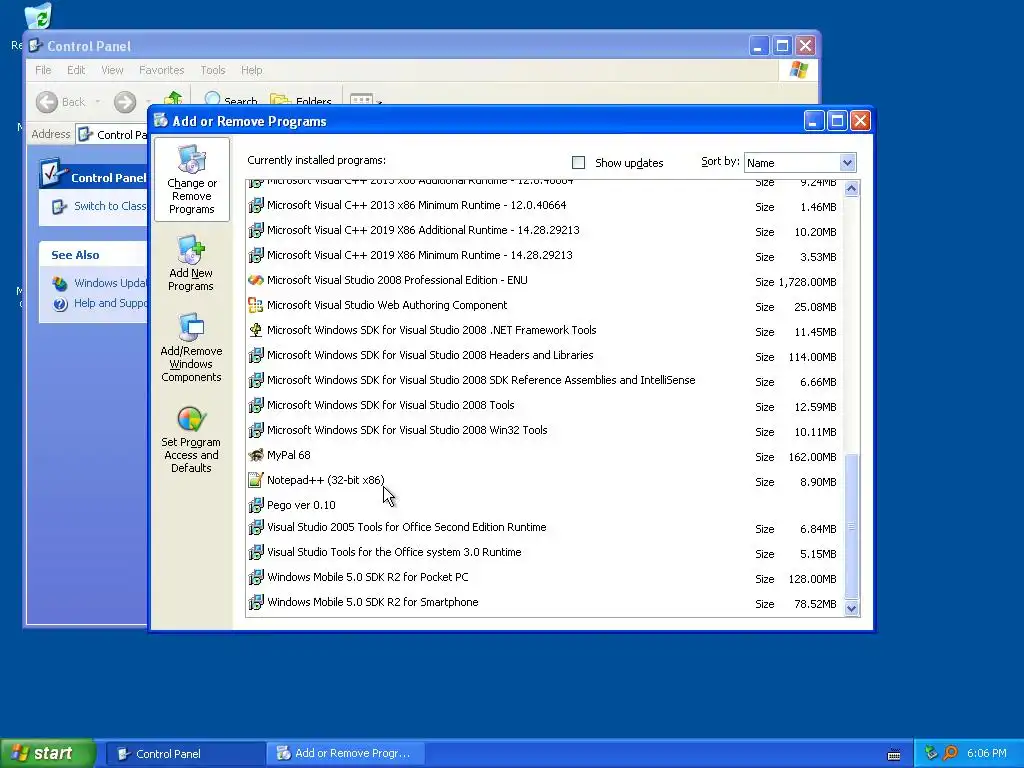Click the .NET Framework Tools SDK icon
Screen dimensions: 1024x768
coord(256,330)
